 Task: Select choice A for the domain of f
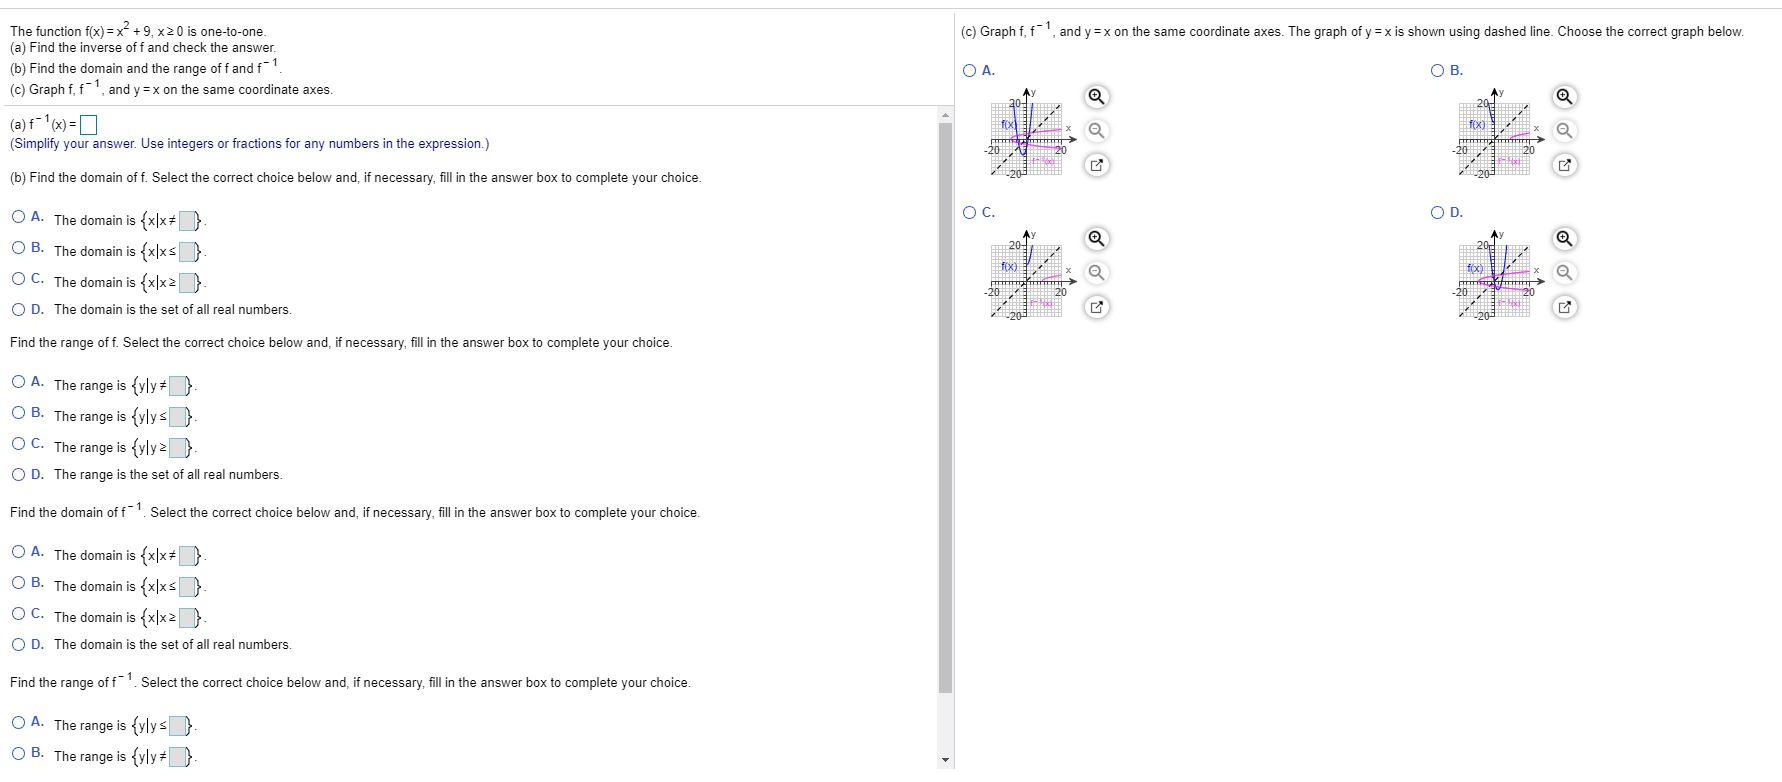18,216
